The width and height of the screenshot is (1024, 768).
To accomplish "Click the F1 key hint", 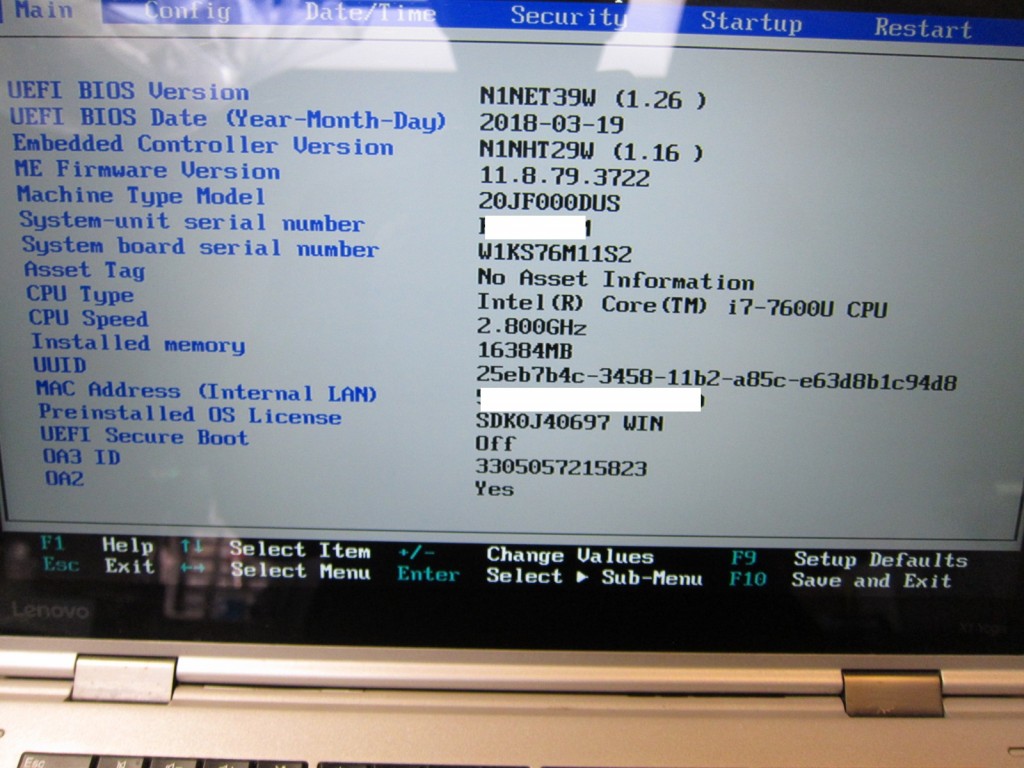I will point(52,543).
